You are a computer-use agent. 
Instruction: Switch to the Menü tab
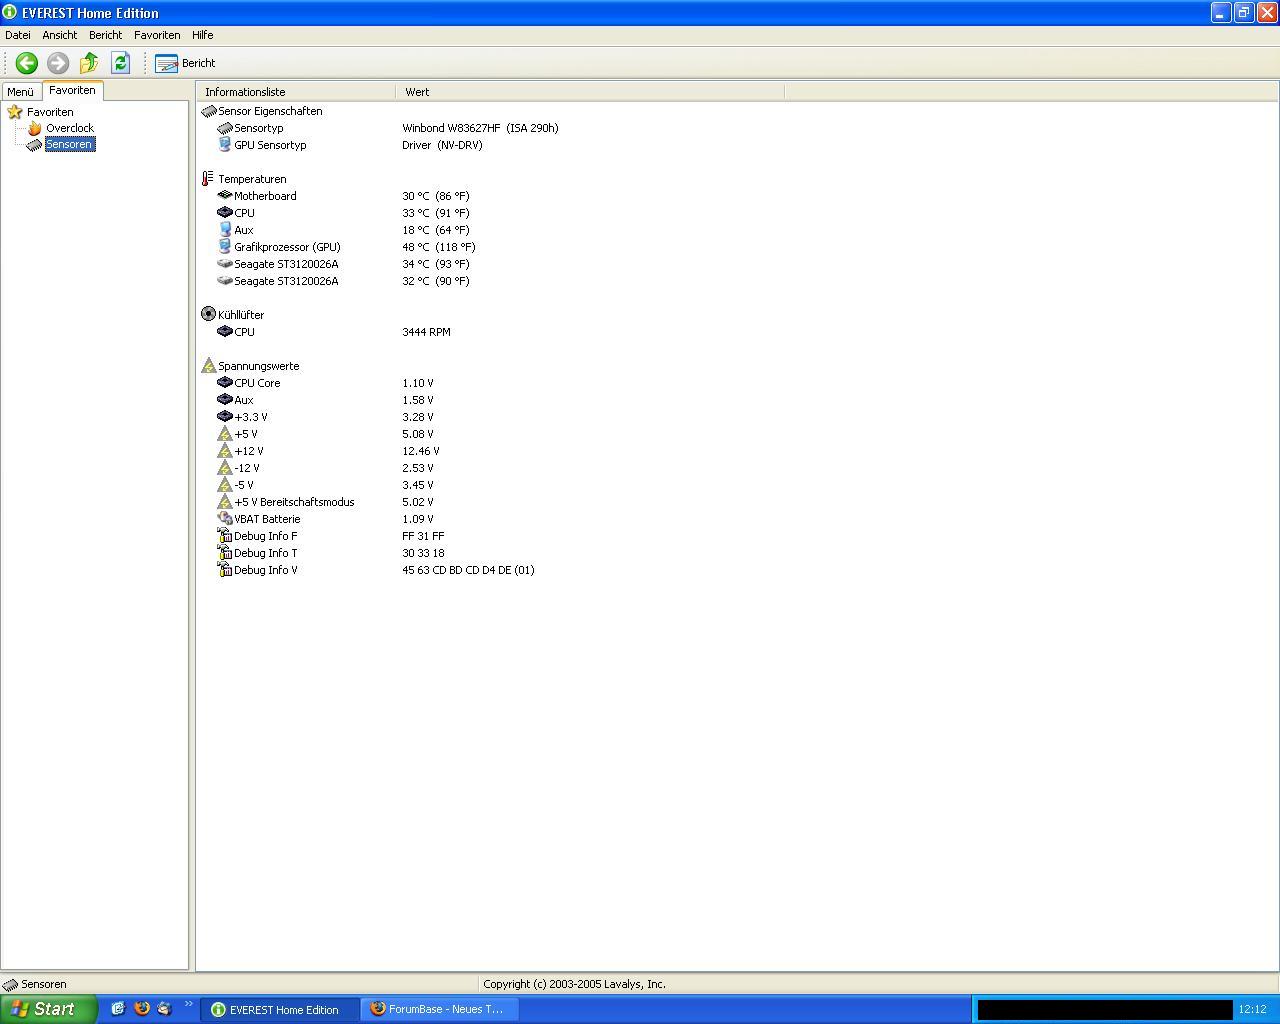(20, 91)
